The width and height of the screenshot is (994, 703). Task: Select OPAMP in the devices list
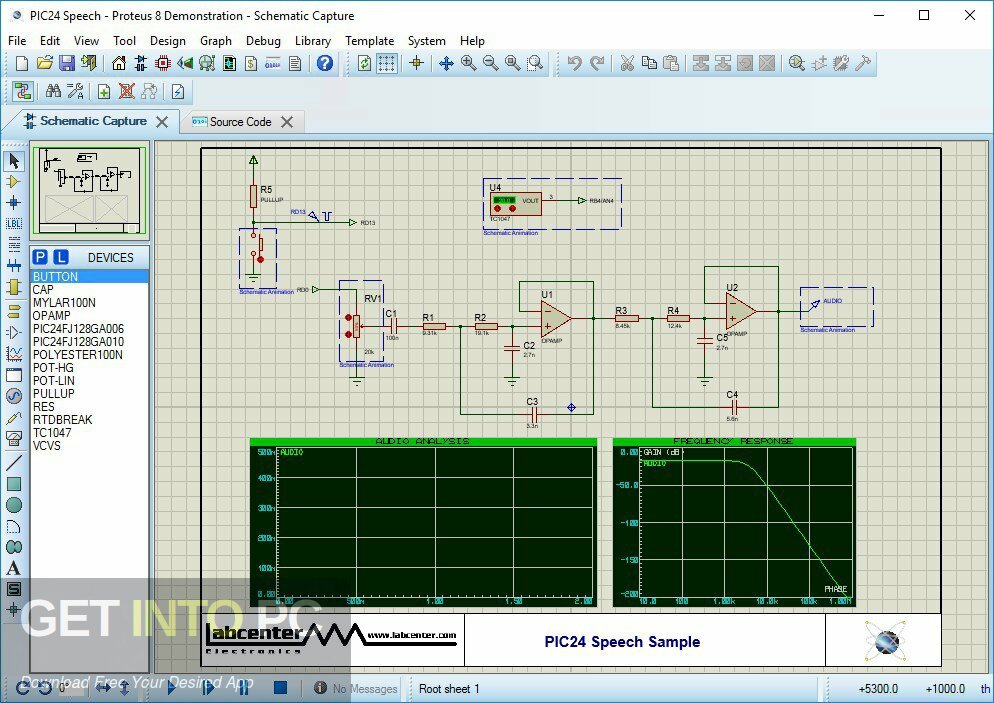point(89,315)
